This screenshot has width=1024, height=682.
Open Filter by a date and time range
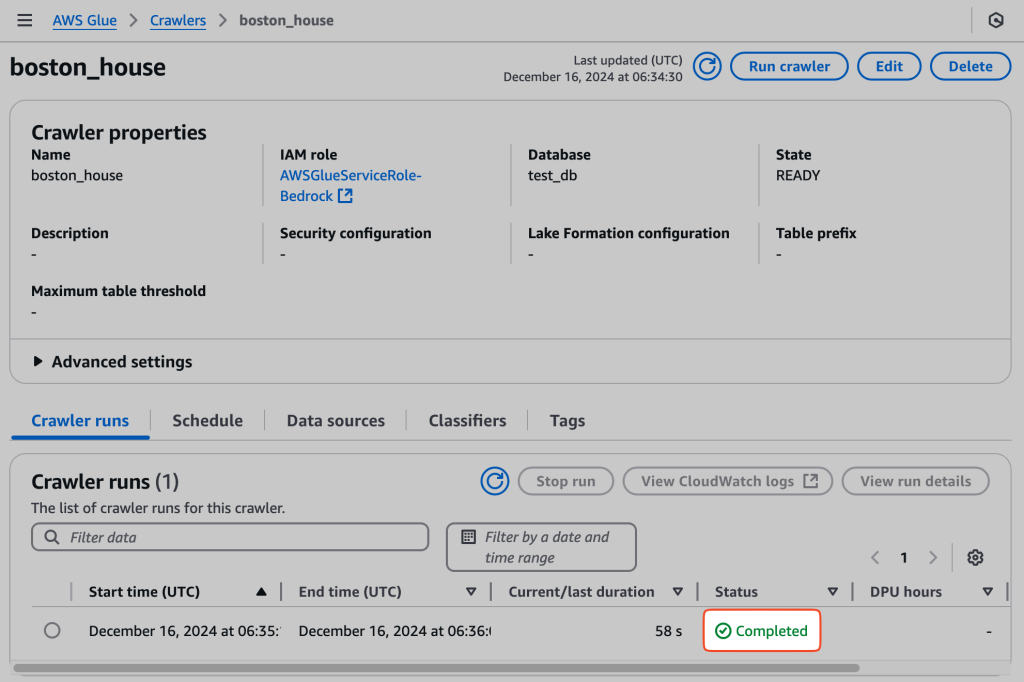tap(541, 547)
